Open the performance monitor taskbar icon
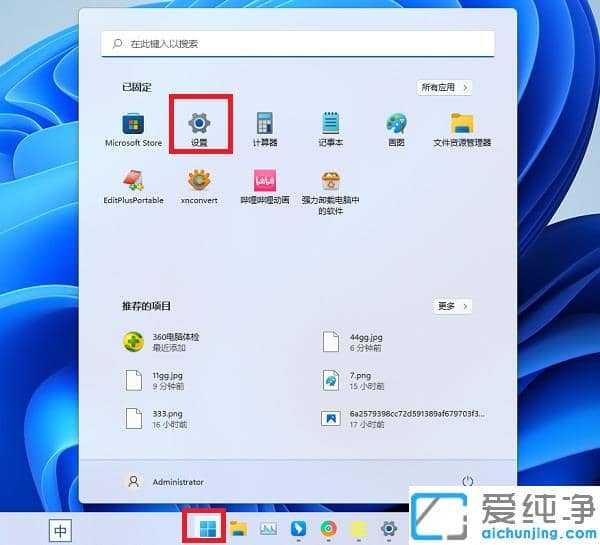This screenshot has height=545, width=600. tap(268, 529)
